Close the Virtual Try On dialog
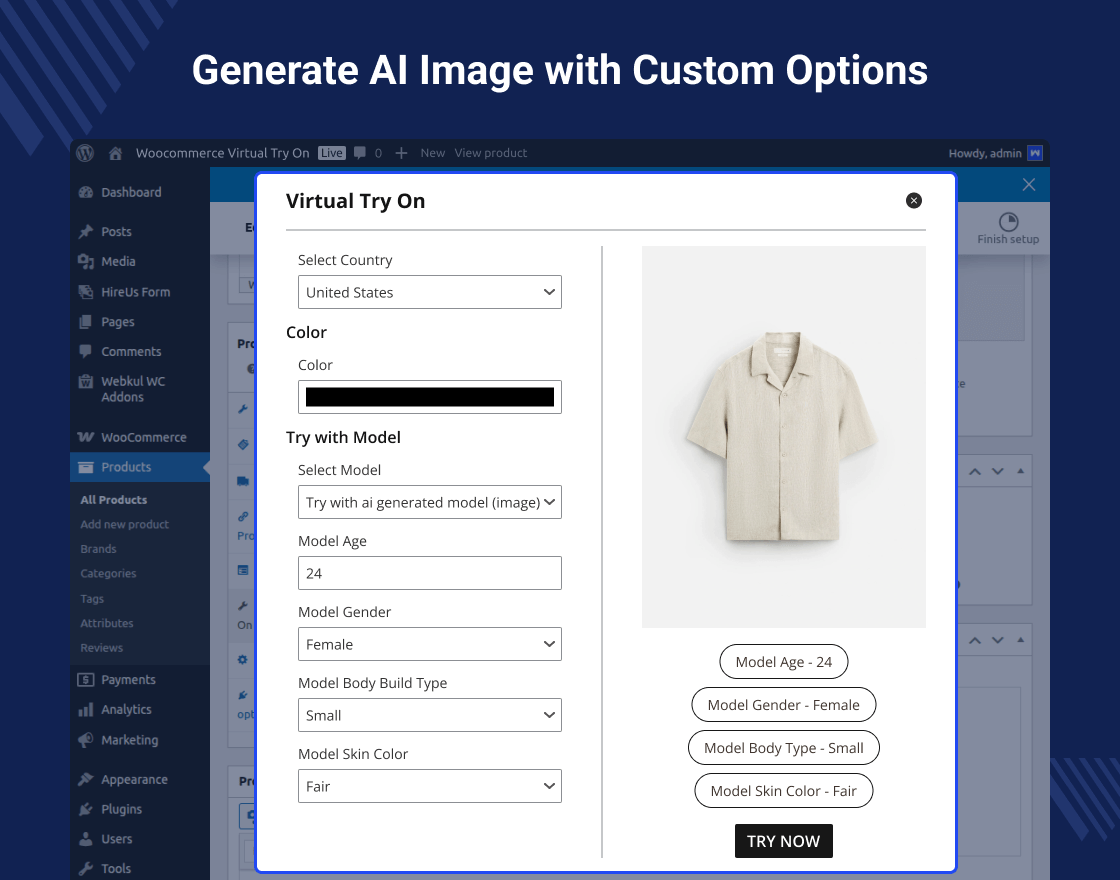The height and width of the screenshot is (880, 1120). point(913,201)
